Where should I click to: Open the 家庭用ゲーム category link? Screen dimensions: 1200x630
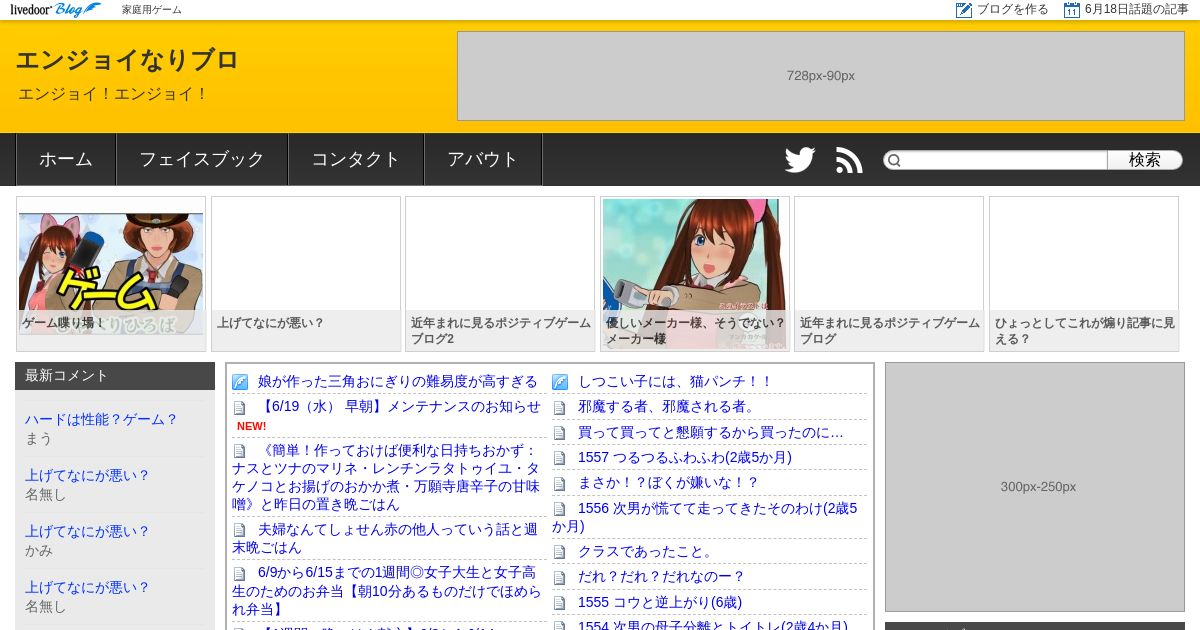click(152, 10)
